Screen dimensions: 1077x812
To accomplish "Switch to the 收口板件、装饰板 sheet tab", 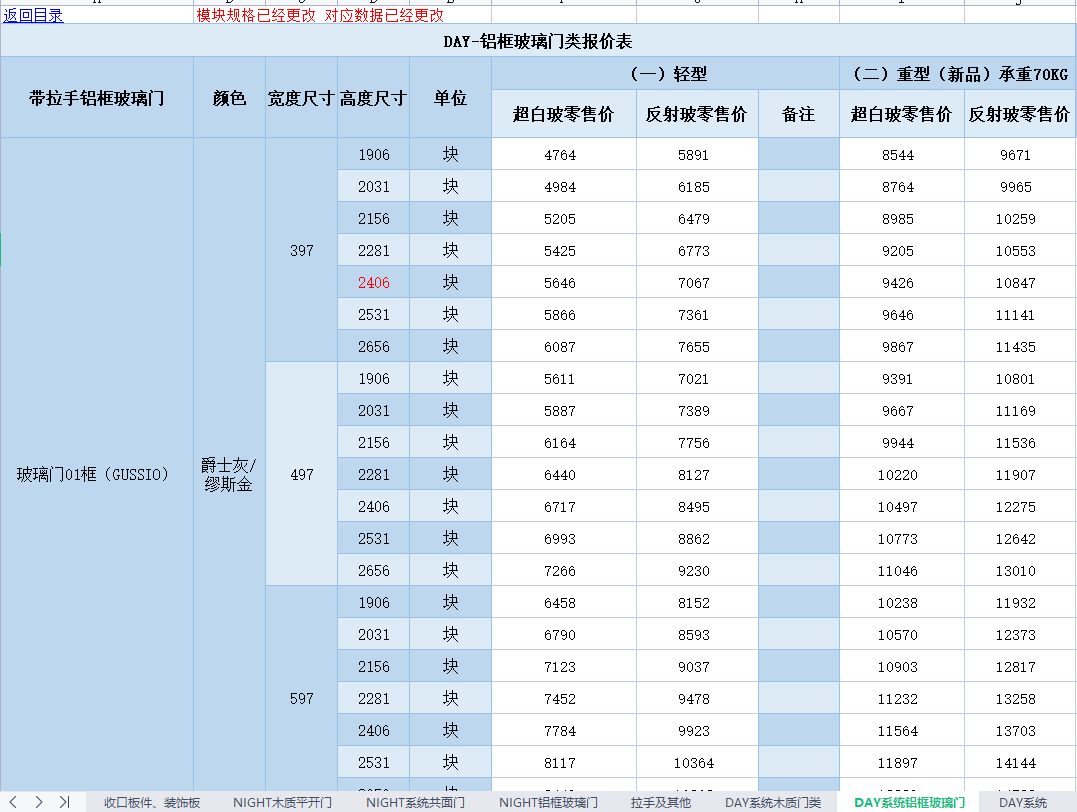I will pos(152,802).
